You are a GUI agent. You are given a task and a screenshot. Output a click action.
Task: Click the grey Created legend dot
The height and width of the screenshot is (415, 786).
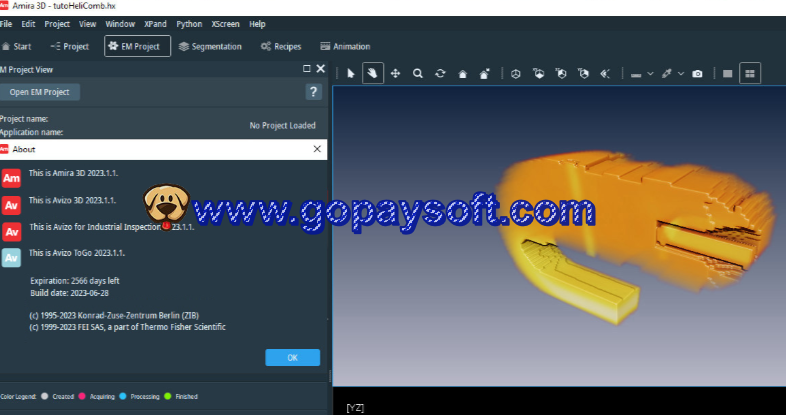coord(45,396)
